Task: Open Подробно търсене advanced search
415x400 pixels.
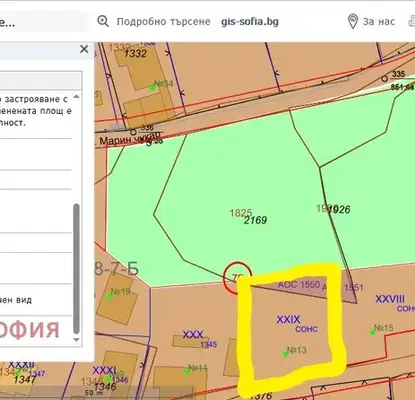Action: 163,22
